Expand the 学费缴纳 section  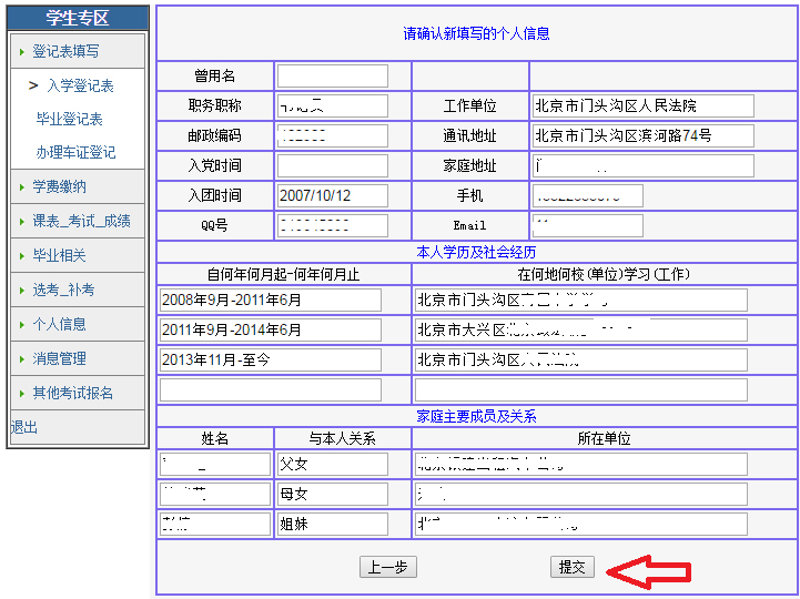pos(59,187)
